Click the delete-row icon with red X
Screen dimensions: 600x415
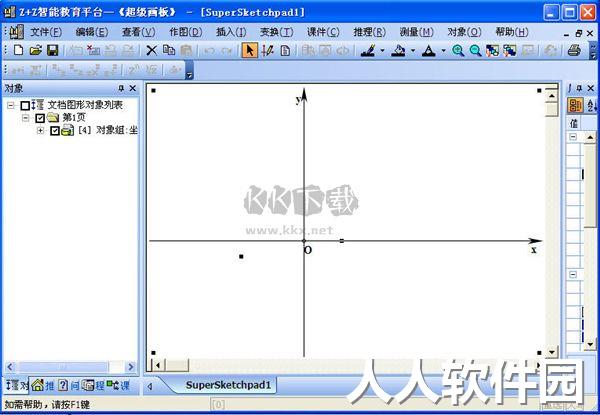click(x=93, y=50)
